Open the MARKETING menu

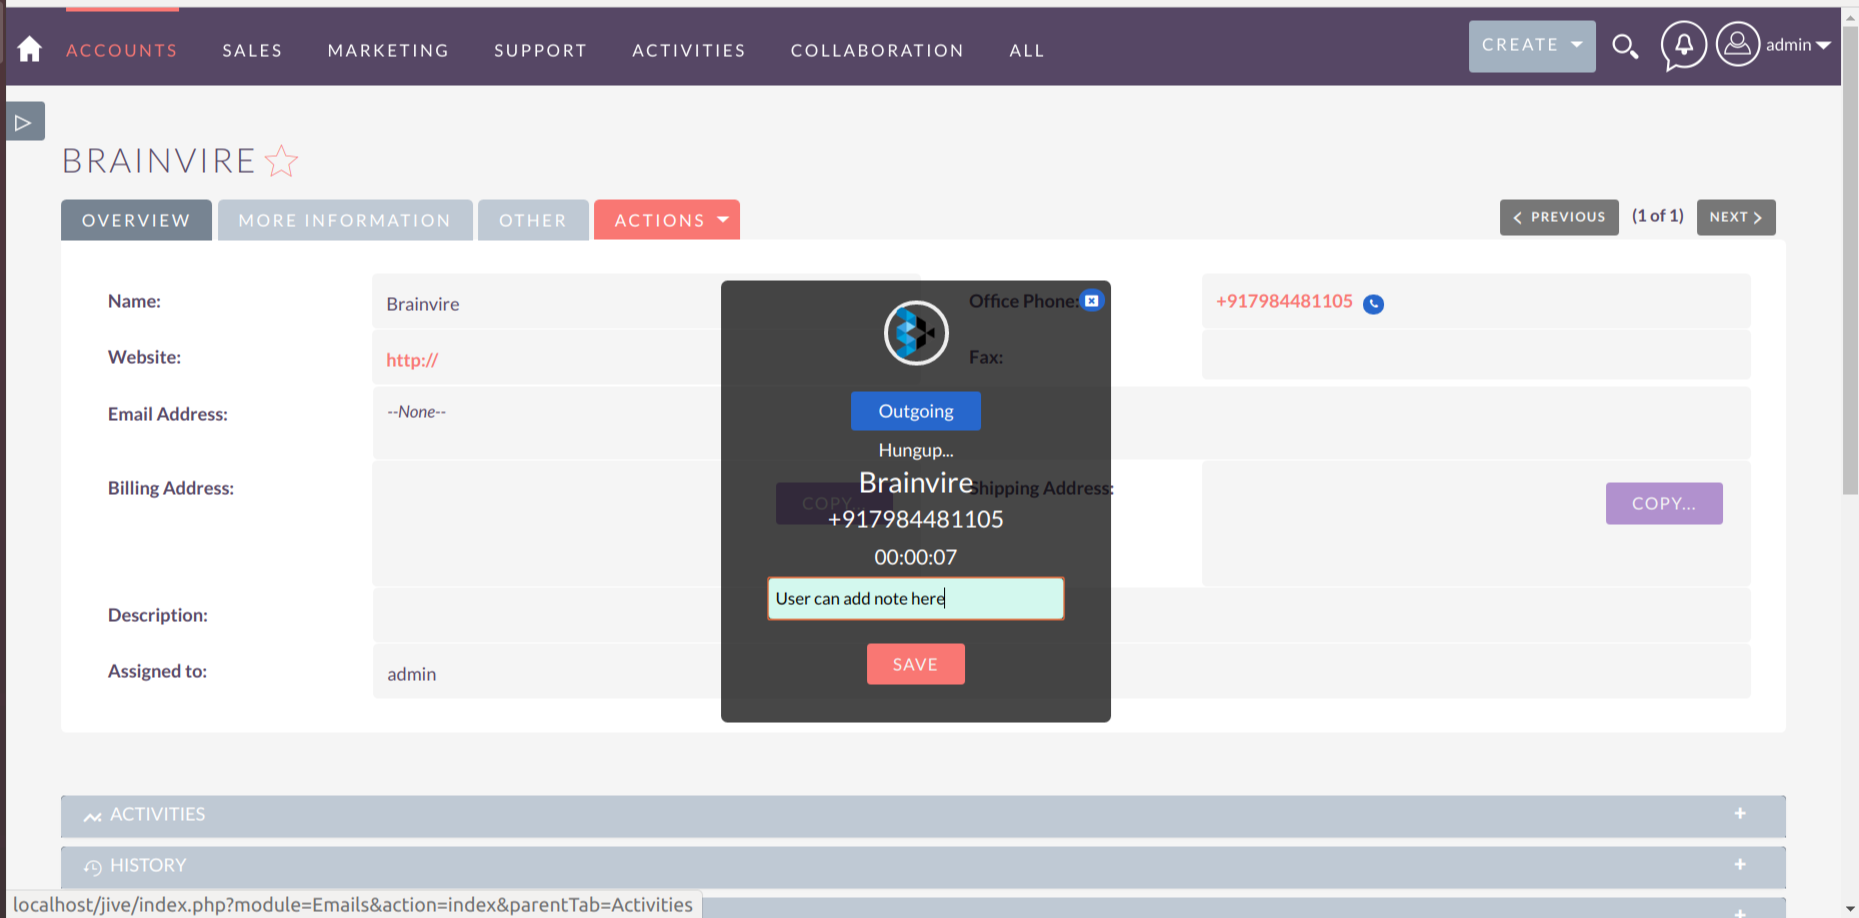point(388,50)
